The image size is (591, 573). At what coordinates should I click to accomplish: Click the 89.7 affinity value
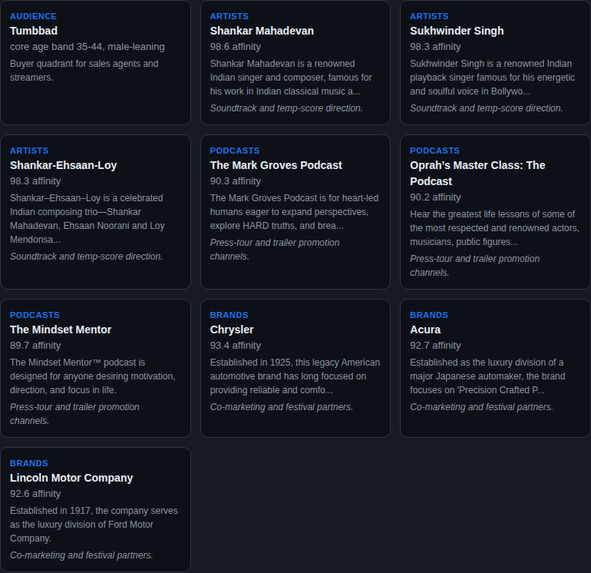[x=35, y=345]
